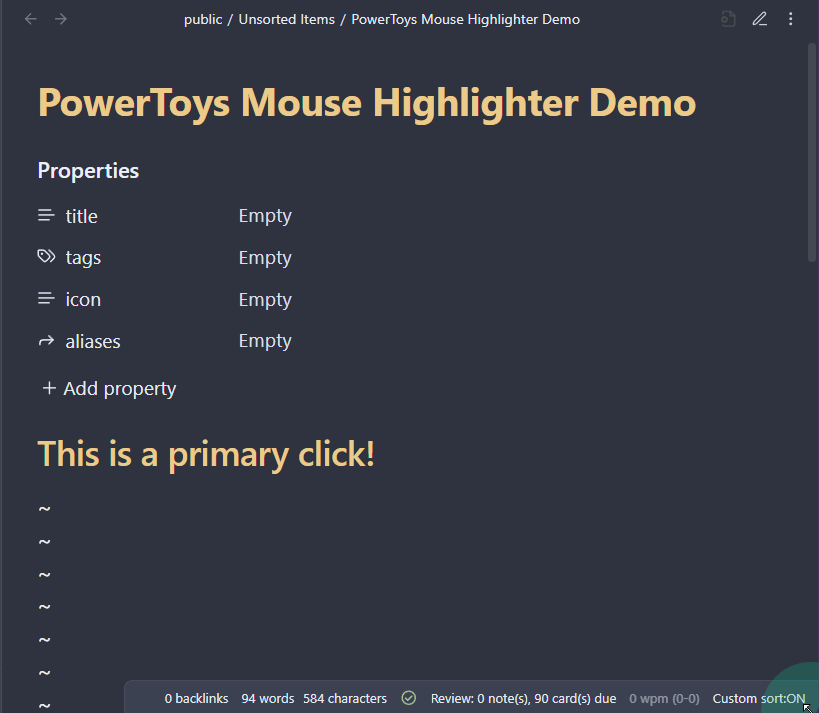This screenshot has height=713, width=819.
Task: Click the title property text icon
Action: [46, 216]
